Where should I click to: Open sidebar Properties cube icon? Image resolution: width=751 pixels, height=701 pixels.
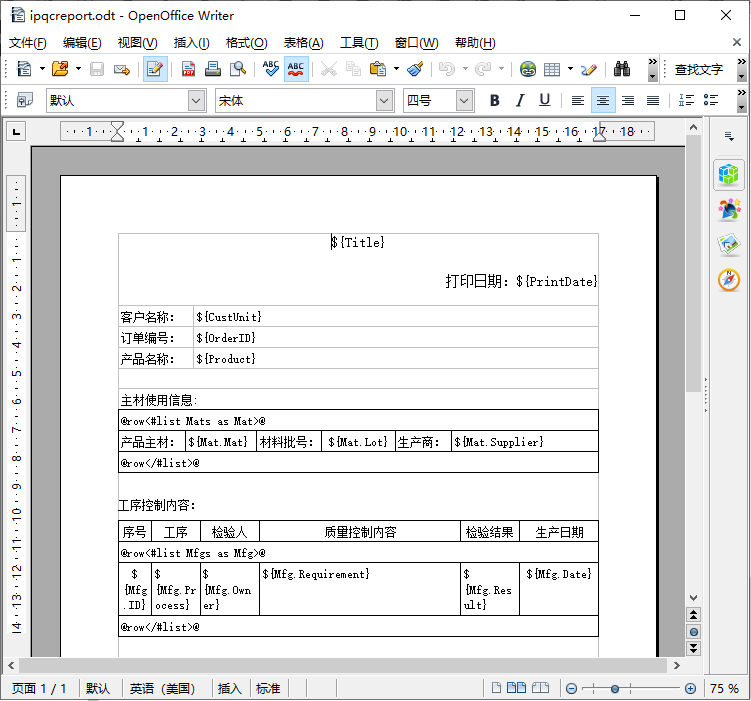728,174
